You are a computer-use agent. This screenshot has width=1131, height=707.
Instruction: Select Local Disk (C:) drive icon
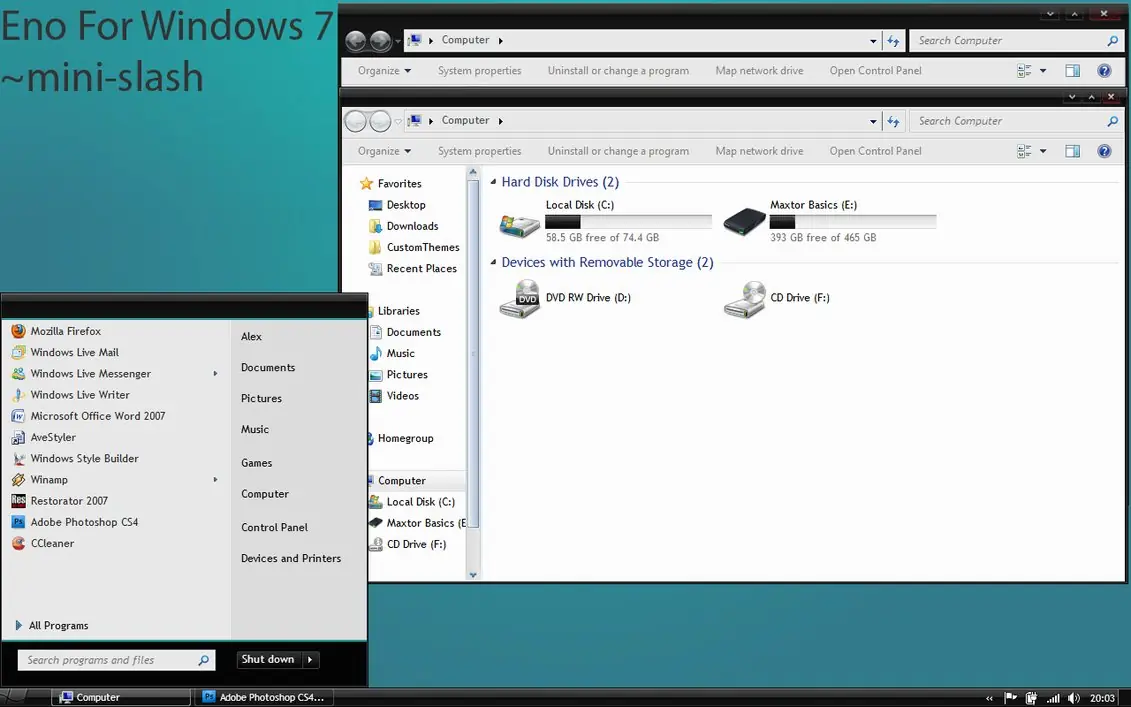(519, 224)
